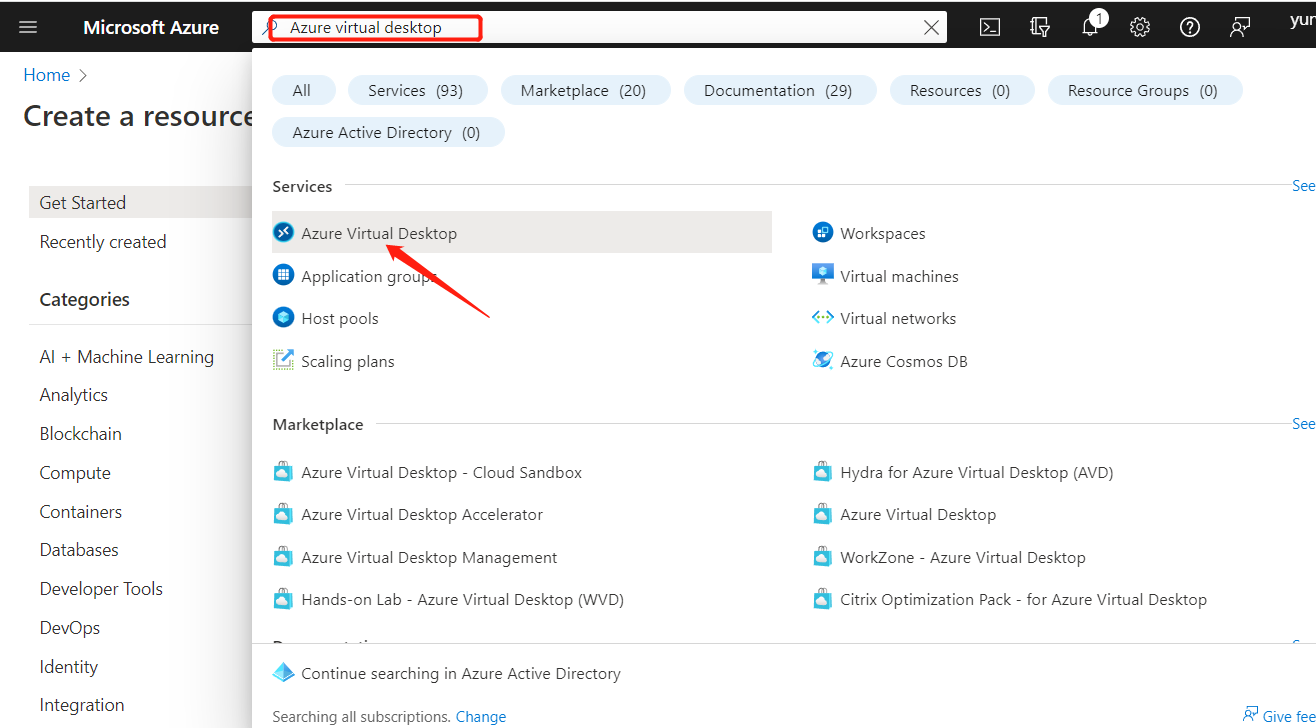Go to the Home breadcrumb
This screenshot has width=1316, height=728.
[47, 75]
